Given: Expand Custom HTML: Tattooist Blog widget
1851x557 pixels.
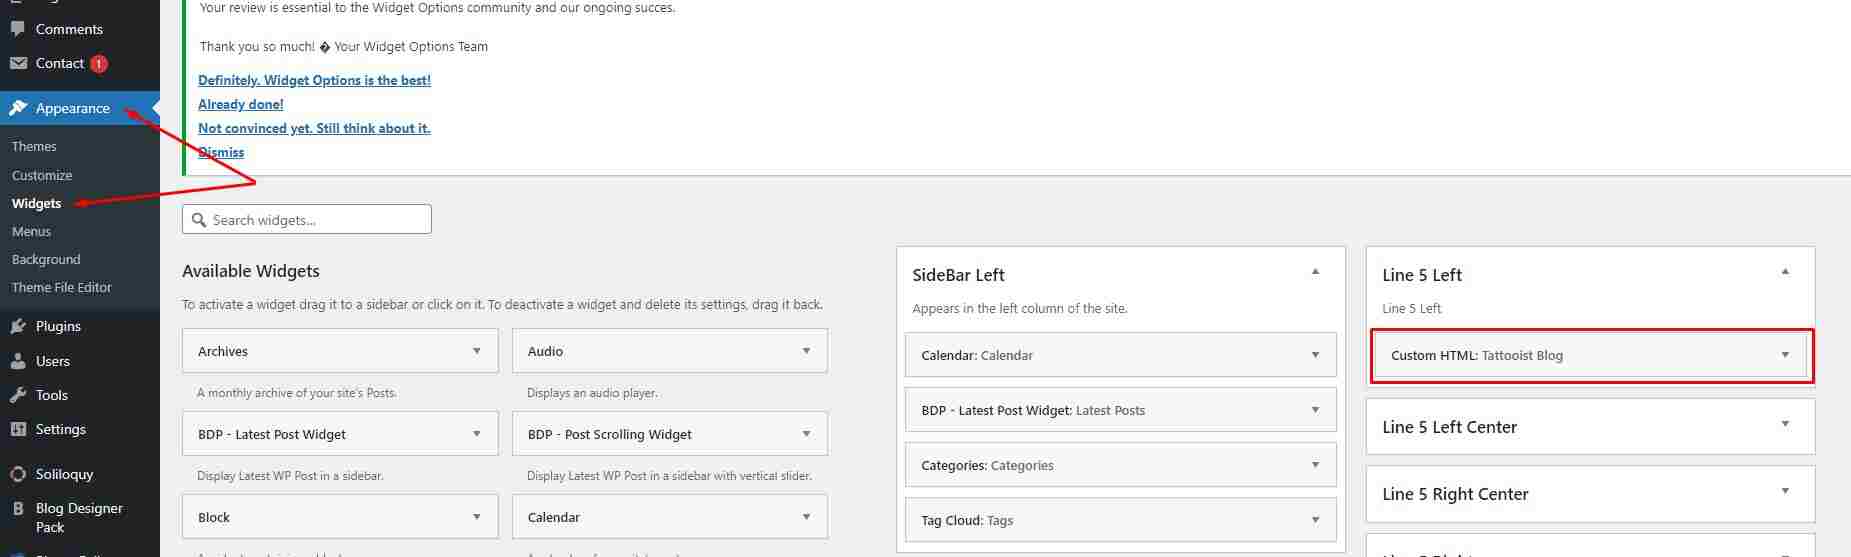Looking at the screenshot, I should coord(1785,355).
